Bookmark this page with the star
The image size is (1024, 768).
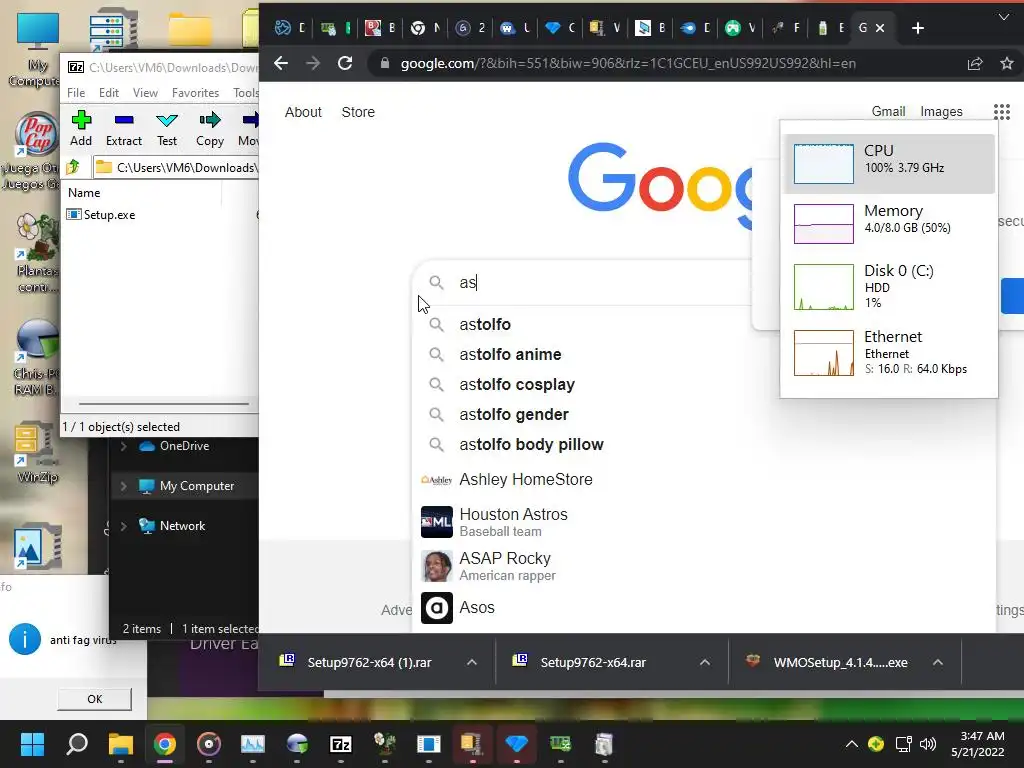[x=1006, y=63]
